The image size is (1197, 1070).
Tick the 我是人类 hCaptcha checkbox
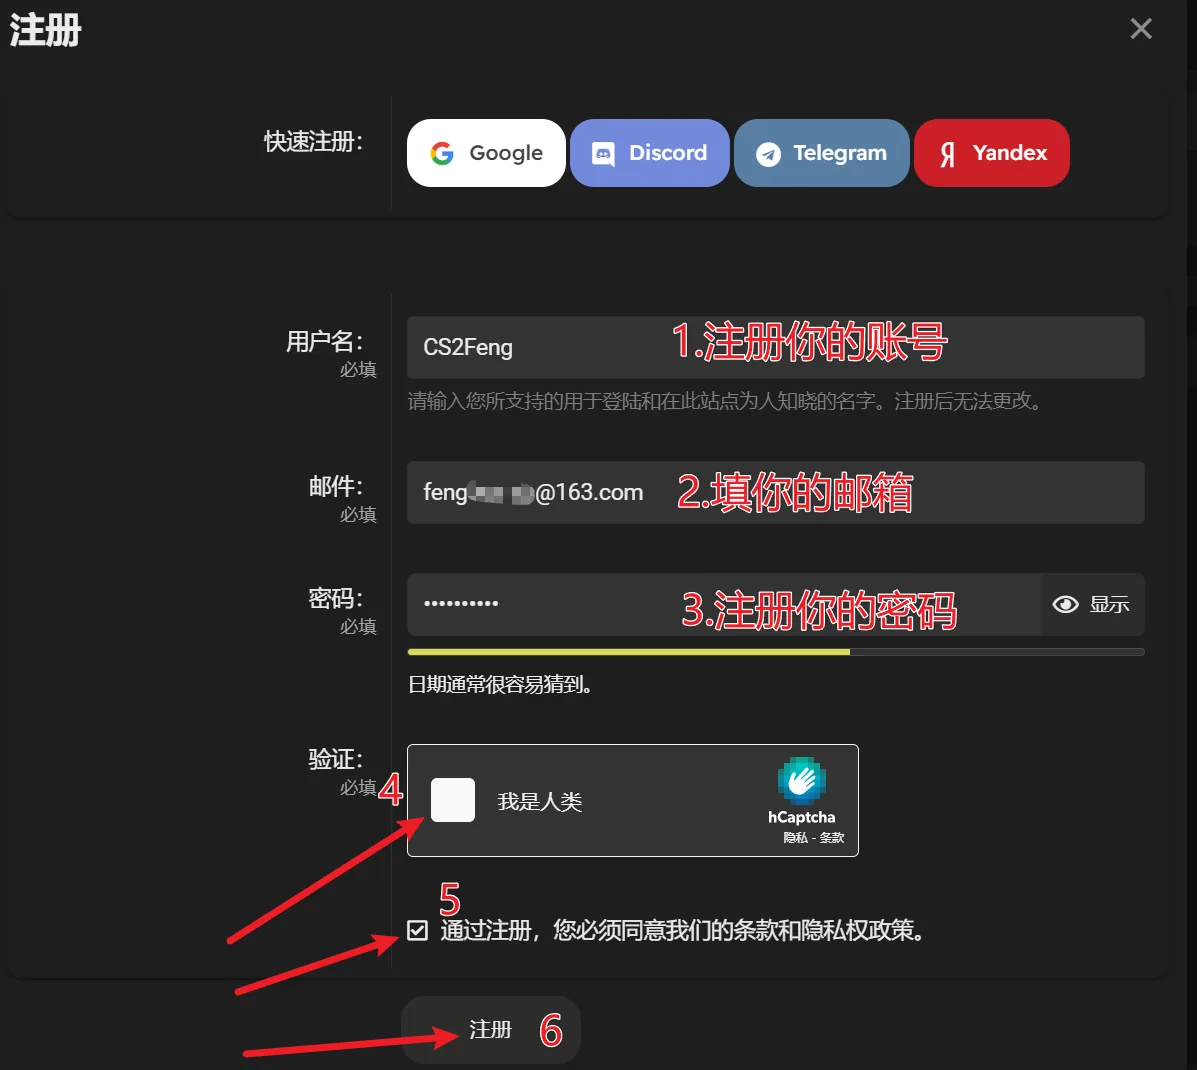[453, 800]
